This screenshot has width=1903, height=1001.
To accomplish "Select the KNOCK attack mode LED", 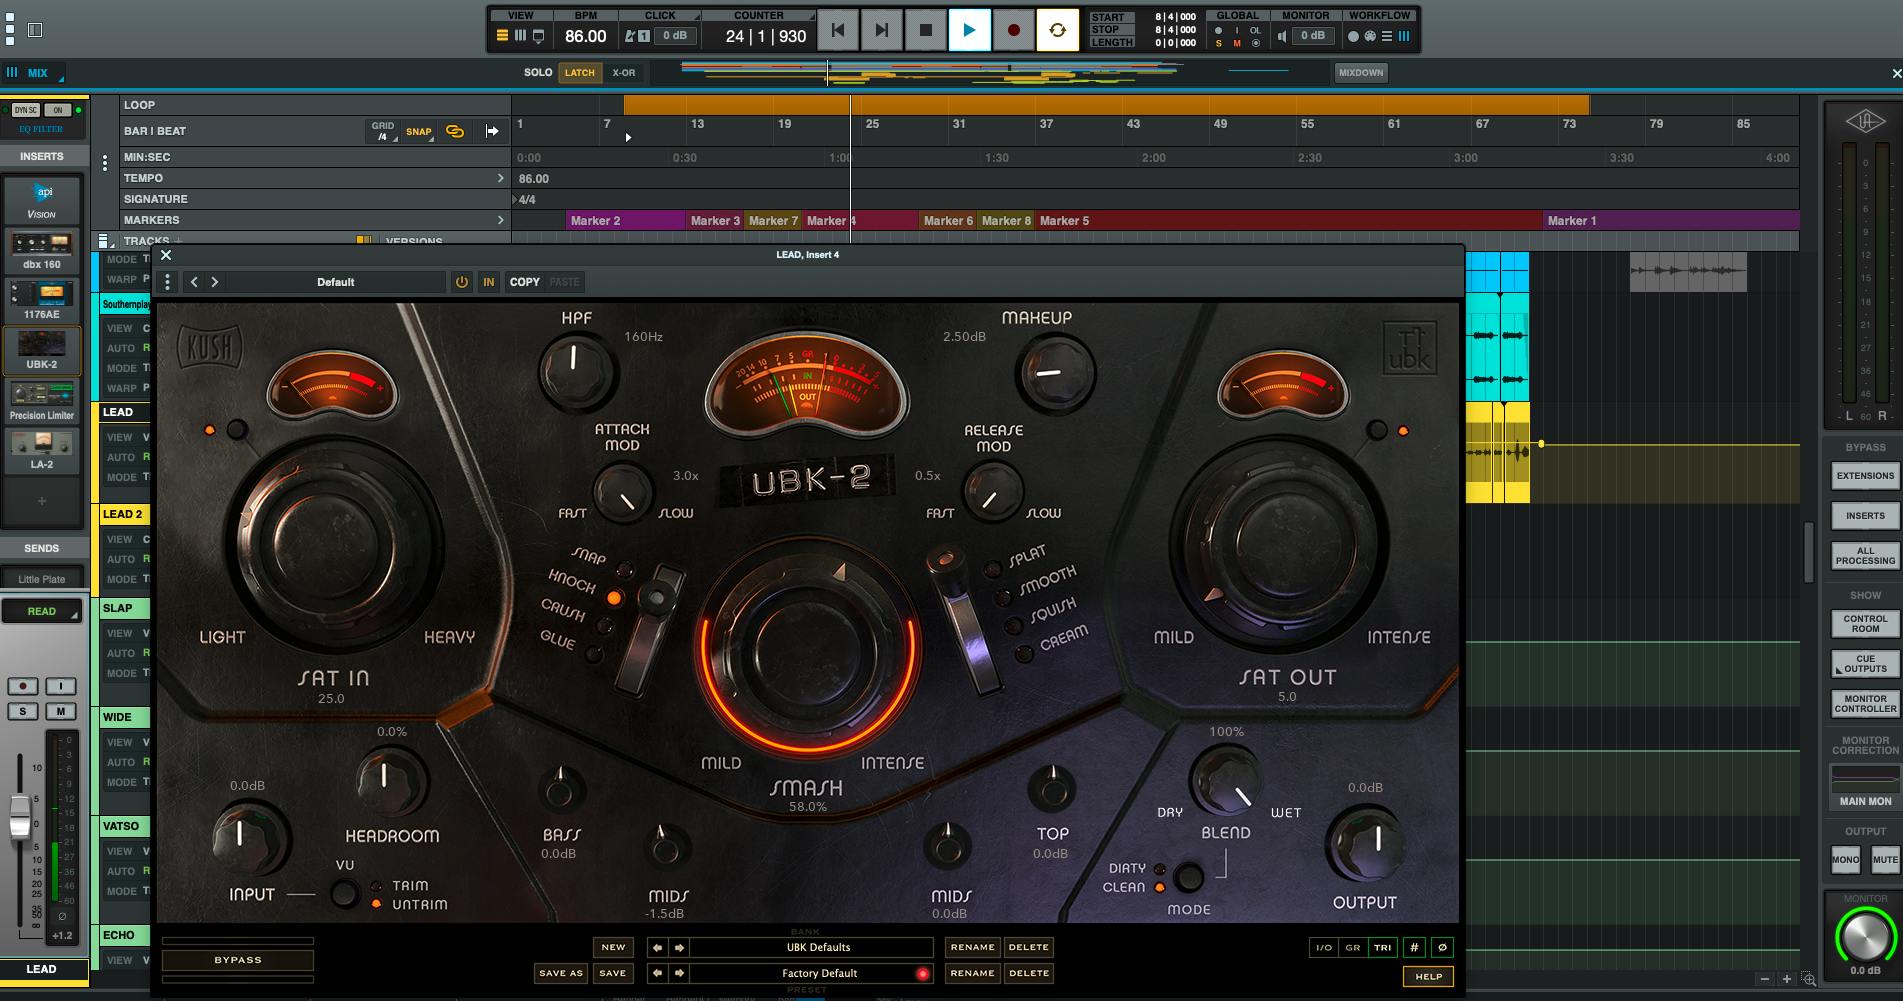I will 615,598.
